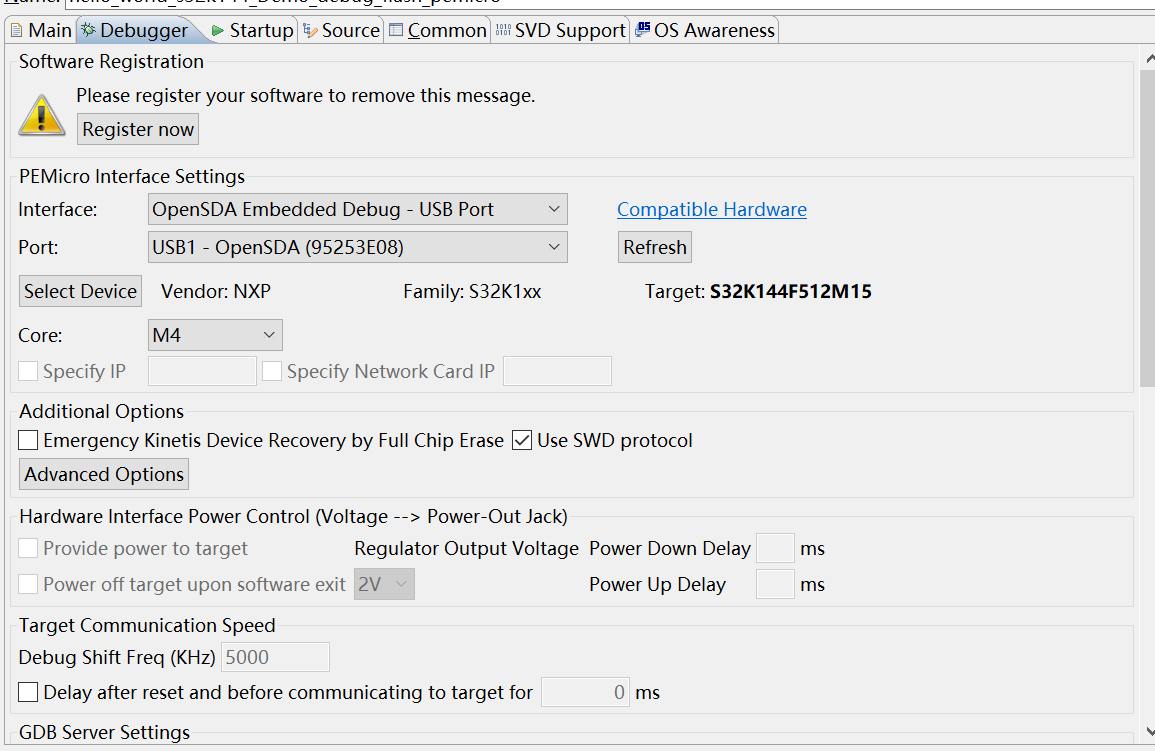The image size is (1155, 751).
Task: Click the Power Up Delay field
Action: [x=775, y=584]
